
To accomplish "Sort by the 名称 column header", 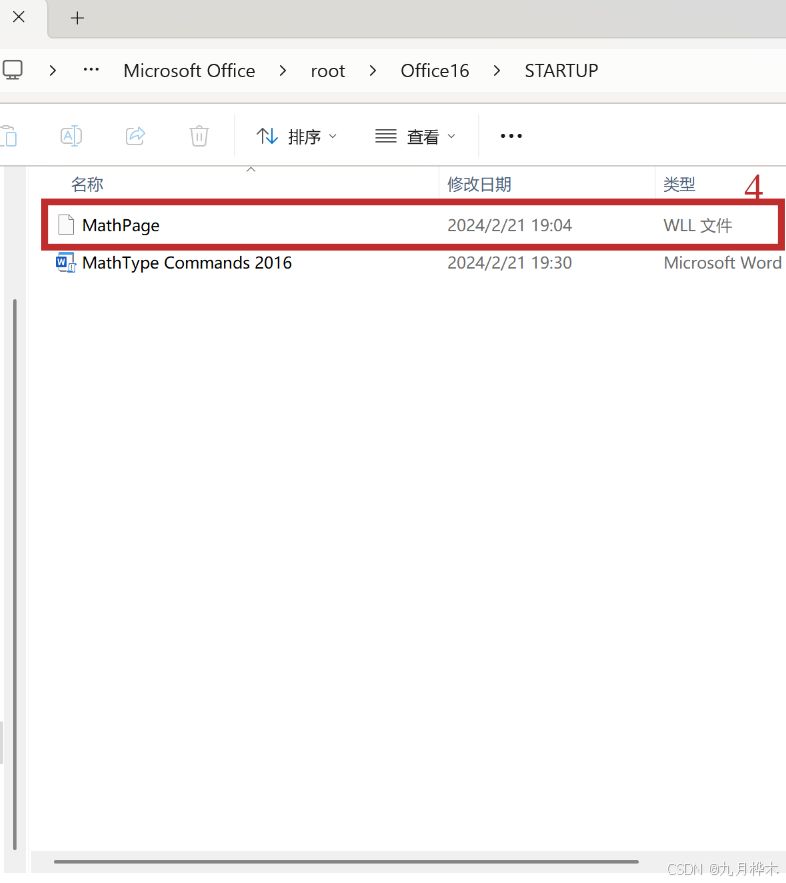I will (87, 184).
